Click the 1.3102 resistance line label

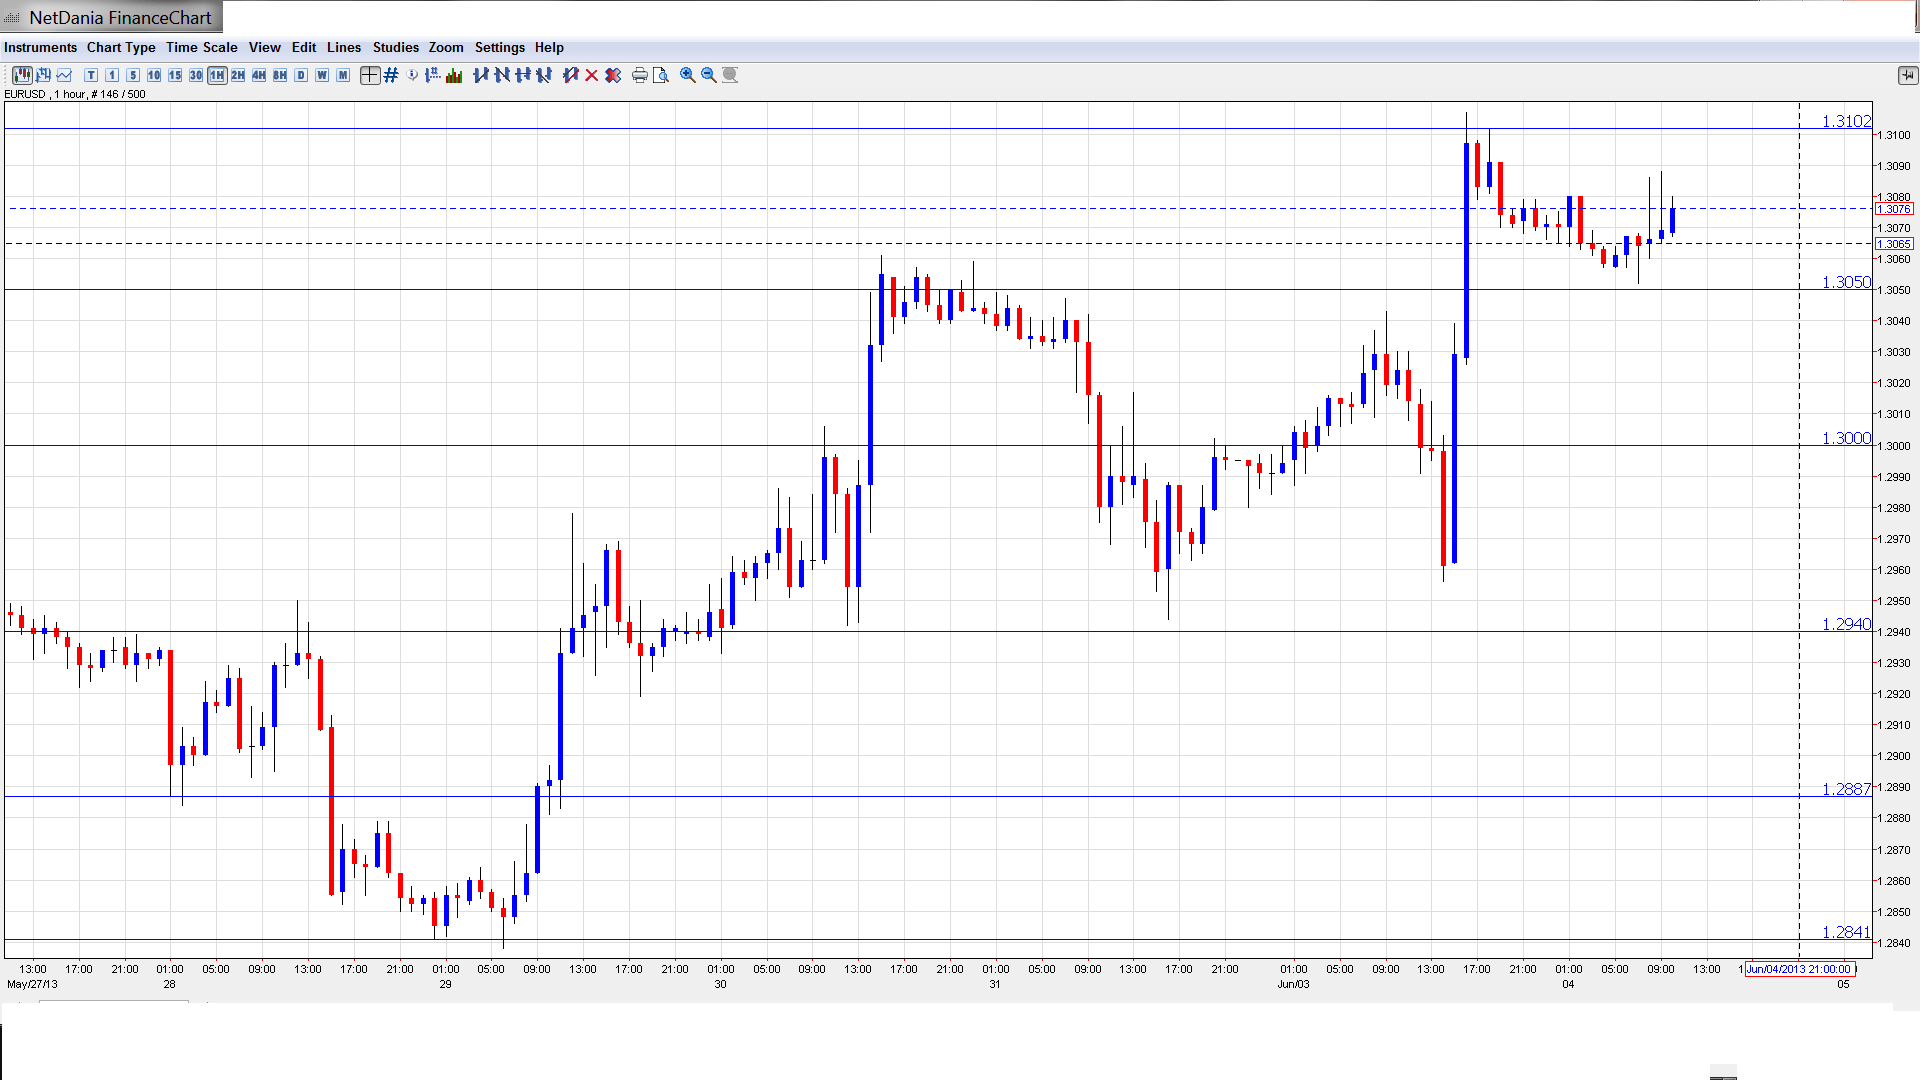tap(1845, 121)
